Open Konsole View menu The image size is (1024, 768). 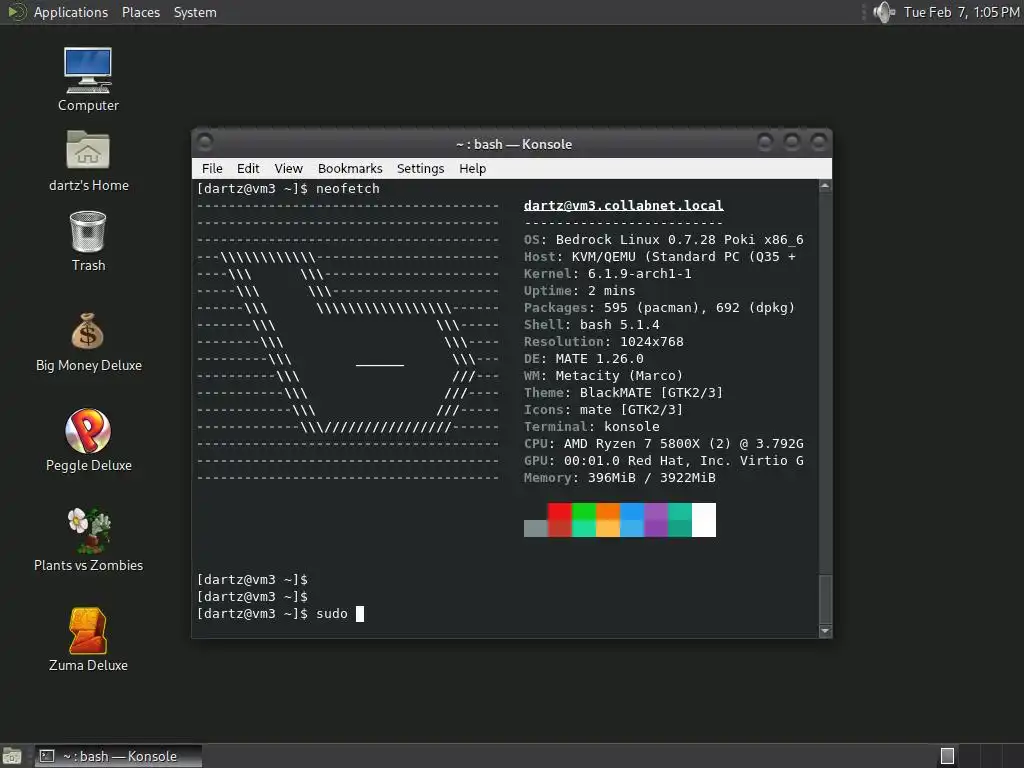pos(288,168)
